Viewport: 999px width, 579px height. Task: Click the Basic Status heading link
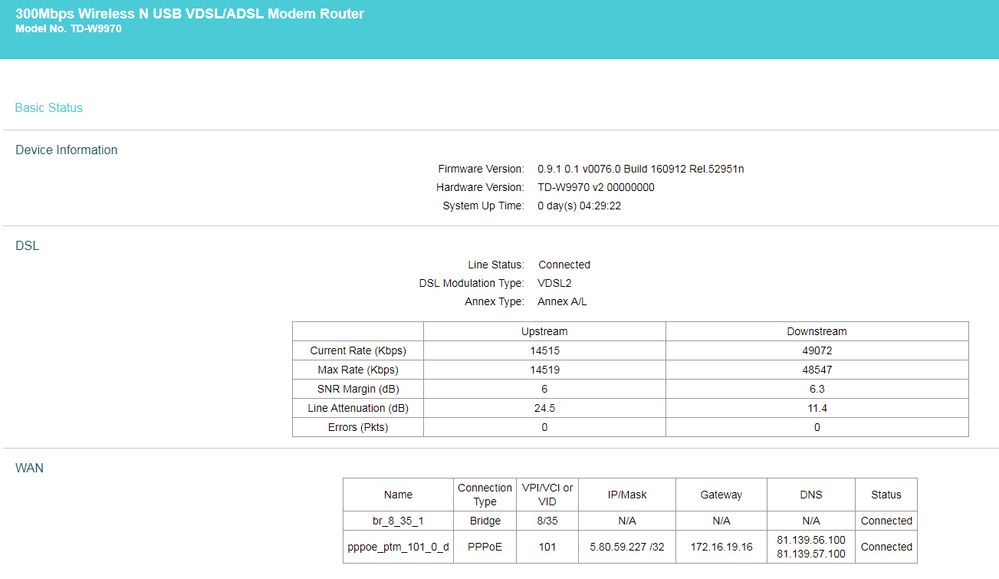[48, 108]
